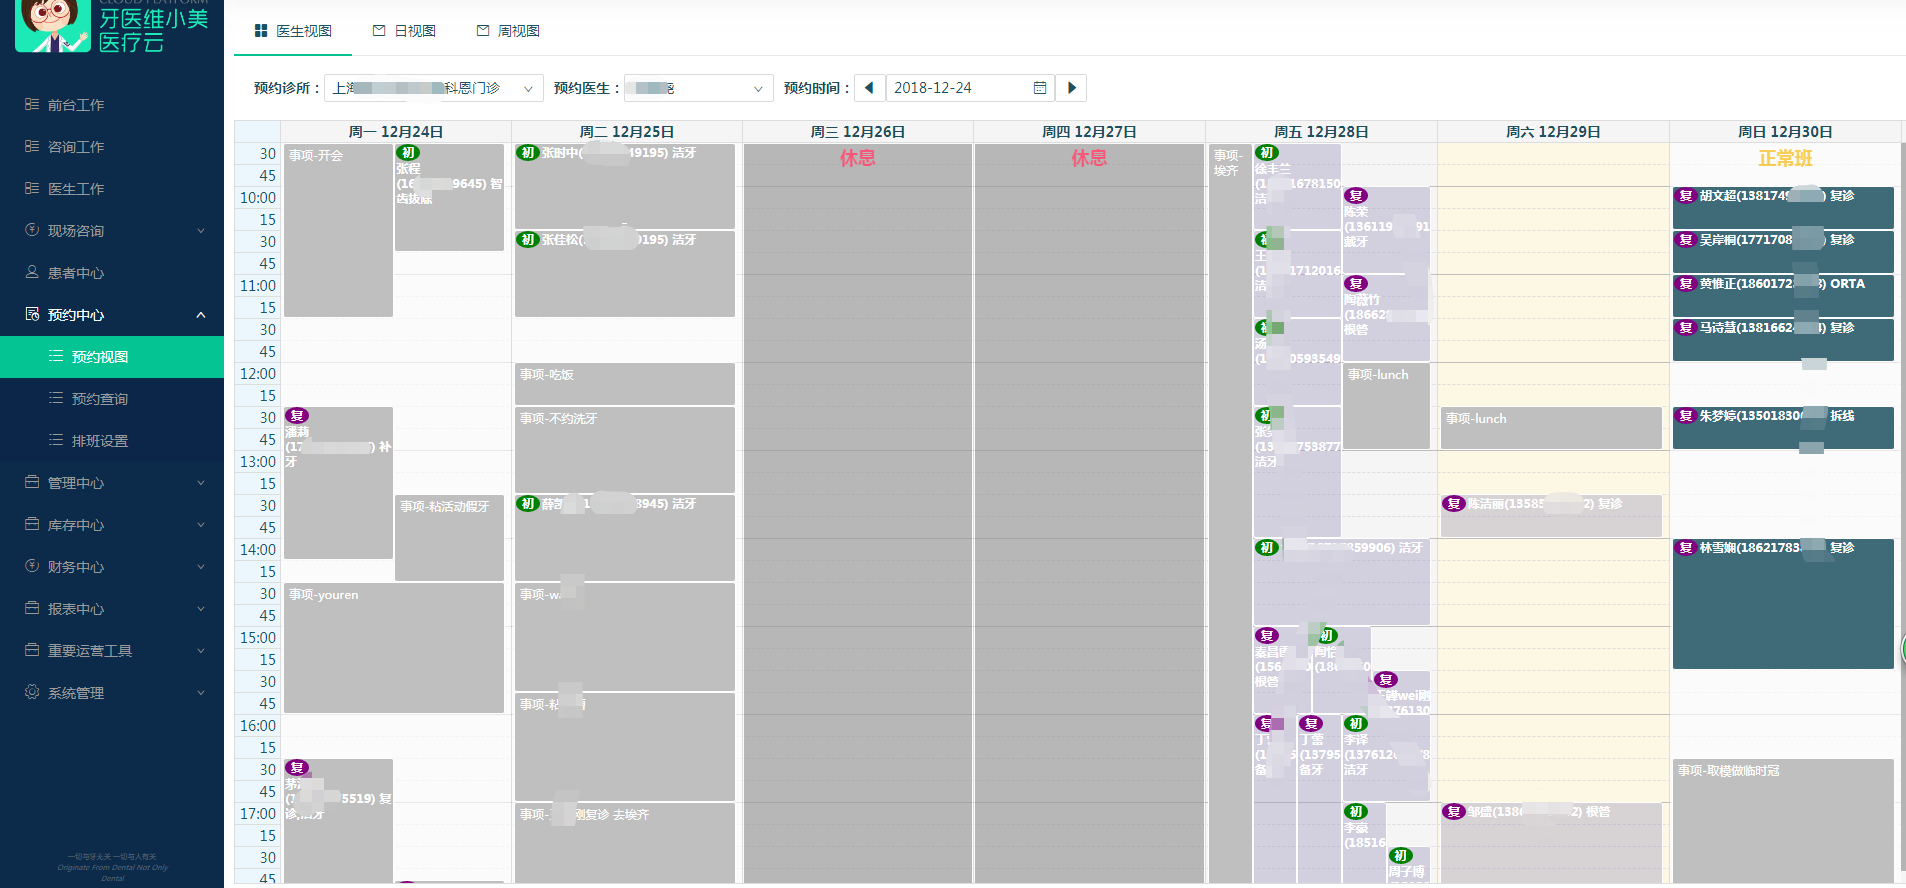Open the 事项-开会 event block
The image size is (1906, 888).
[x=338, y=230]
